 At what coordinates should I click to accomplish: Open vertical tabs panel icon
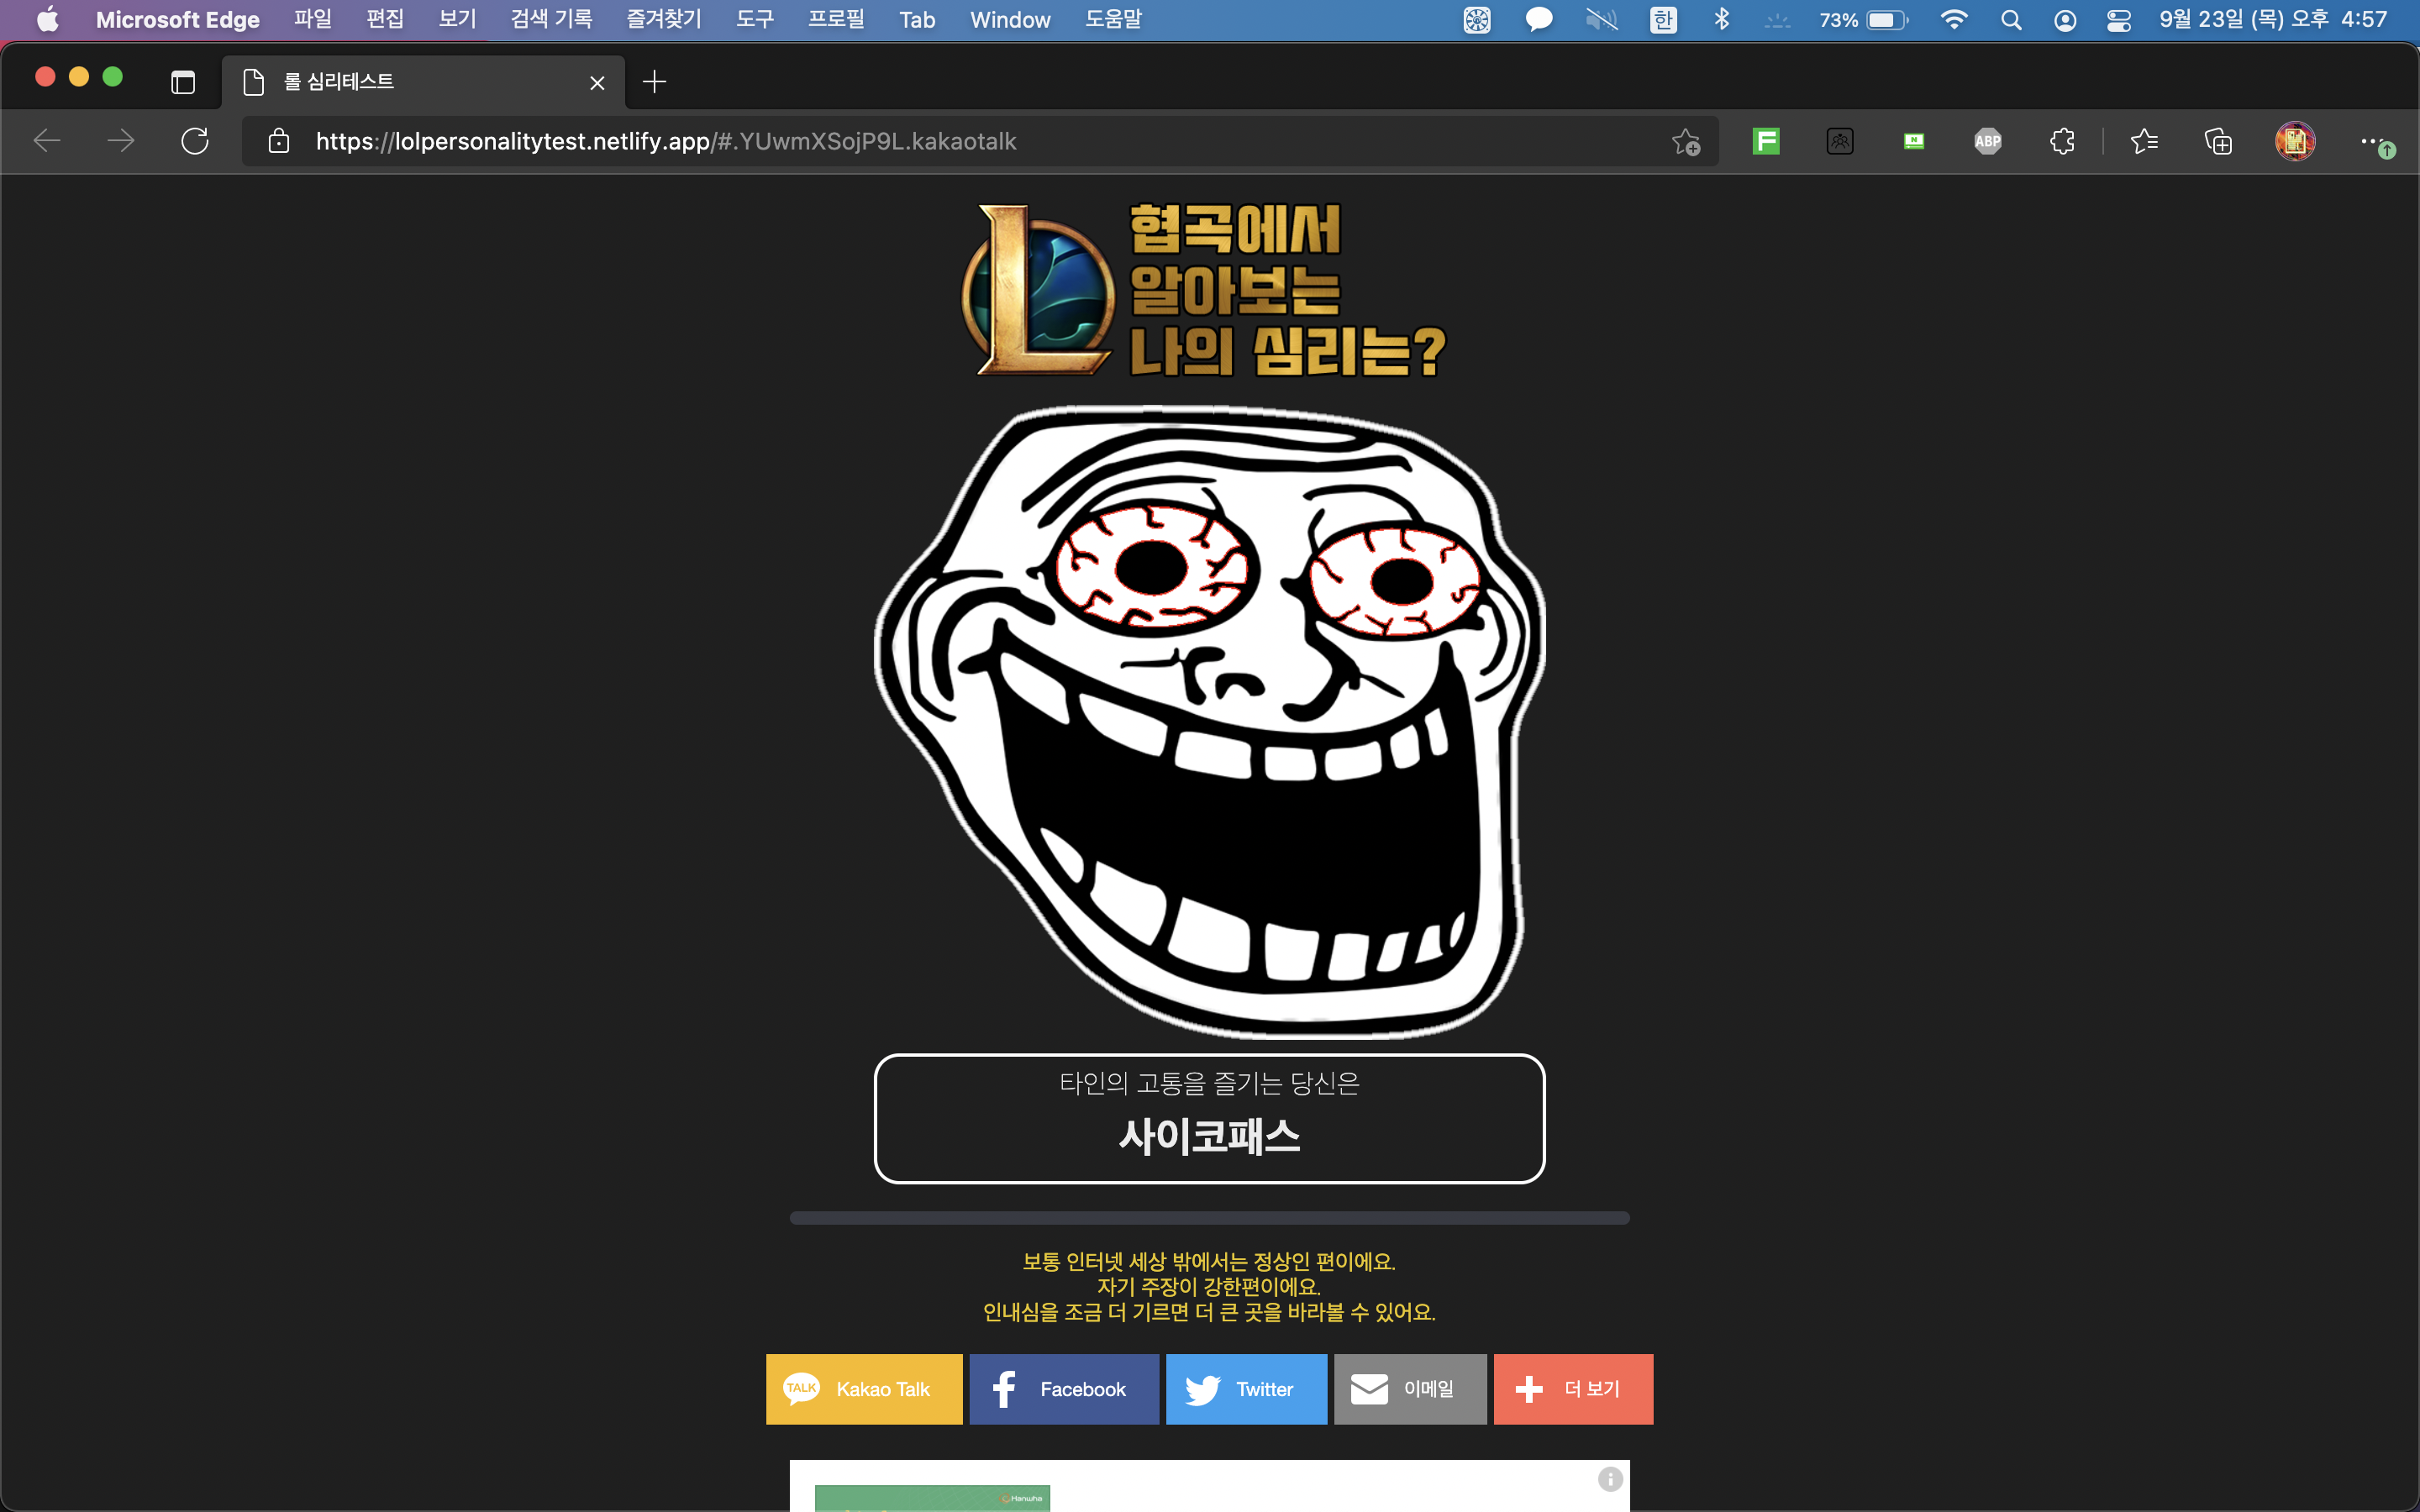pos(183,82)
